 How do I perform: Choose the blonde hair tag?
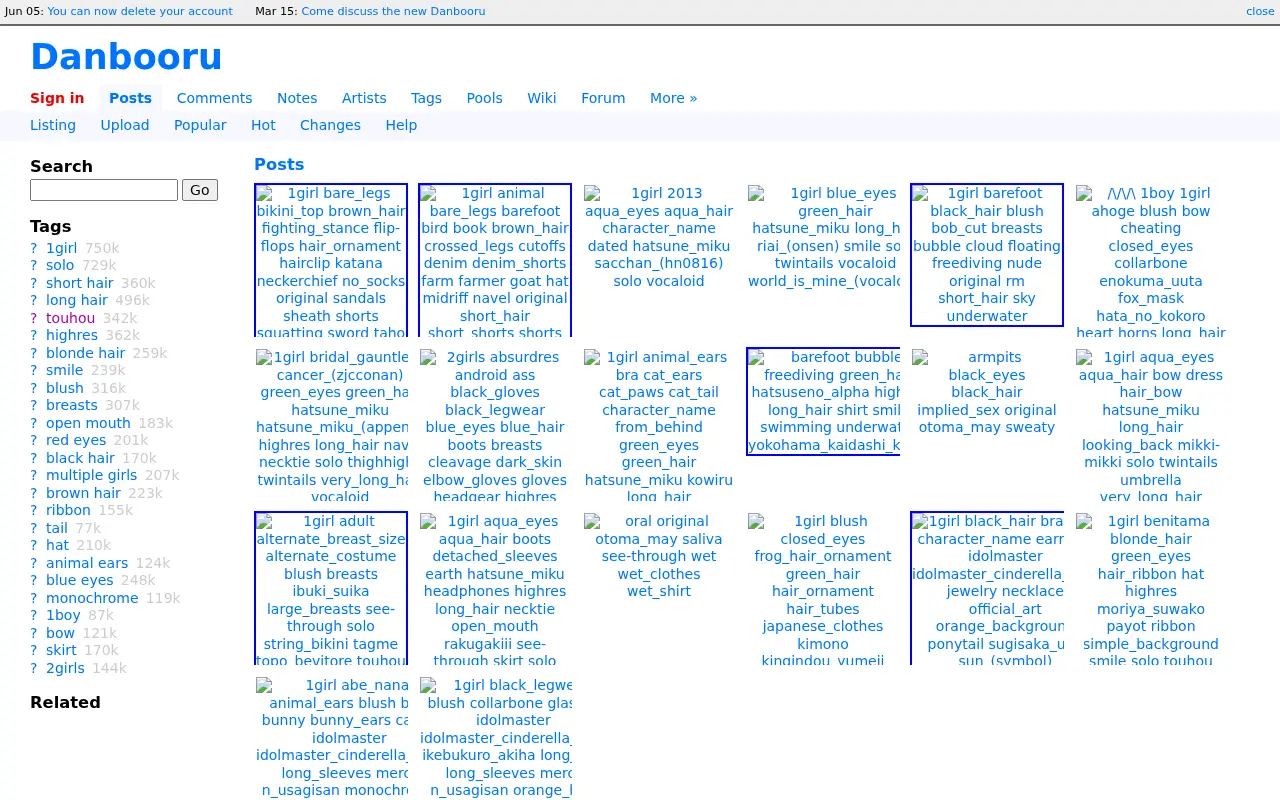pyautogui.click(x=86, y=353)
